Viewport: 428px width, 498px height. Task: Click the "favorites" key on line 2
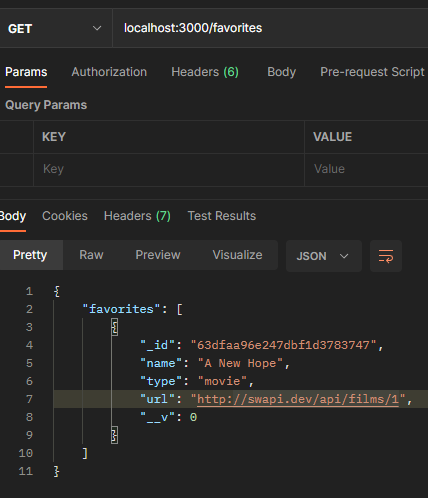[x=121, y=309]
